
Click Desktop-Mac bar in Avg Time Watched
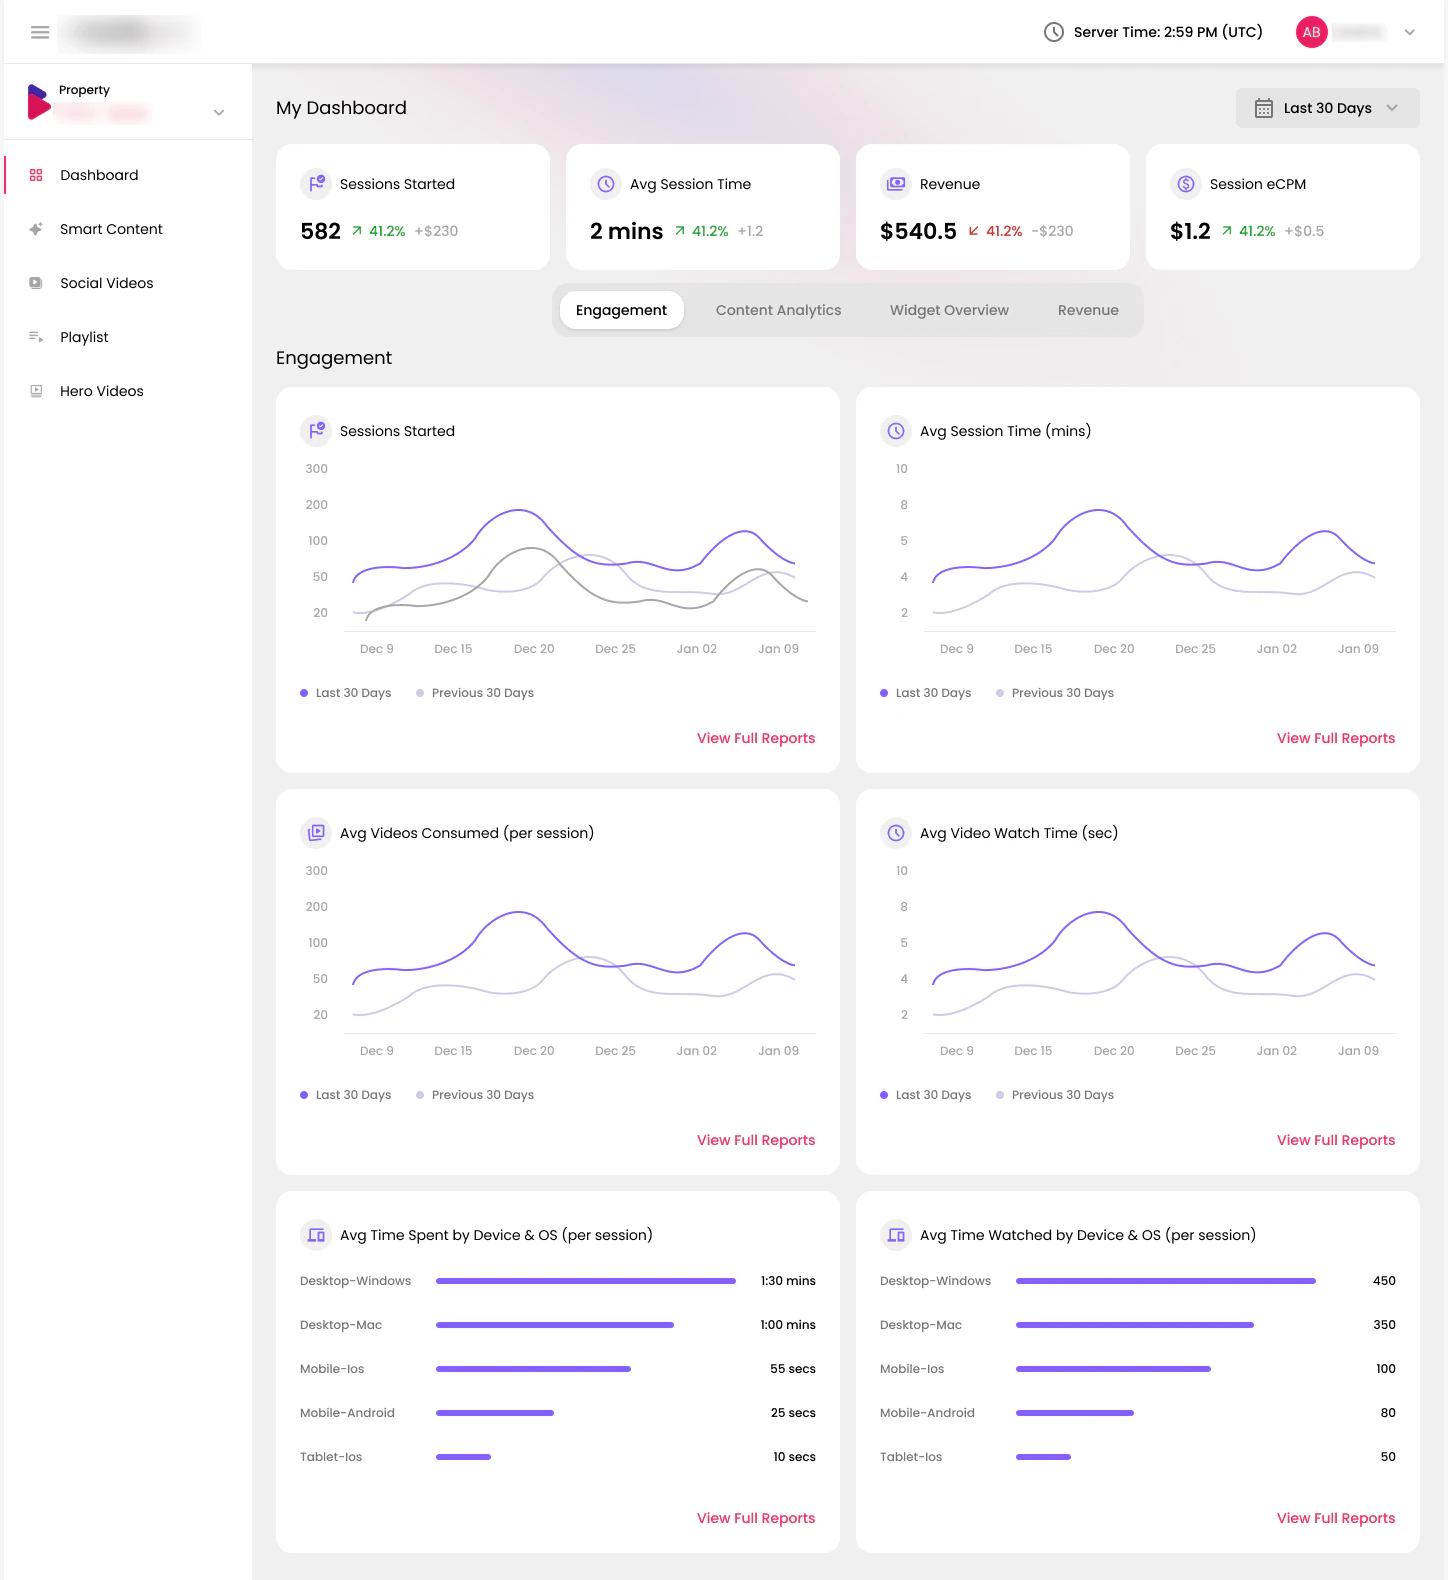pyautogui.click(x=1135, y=1325)
